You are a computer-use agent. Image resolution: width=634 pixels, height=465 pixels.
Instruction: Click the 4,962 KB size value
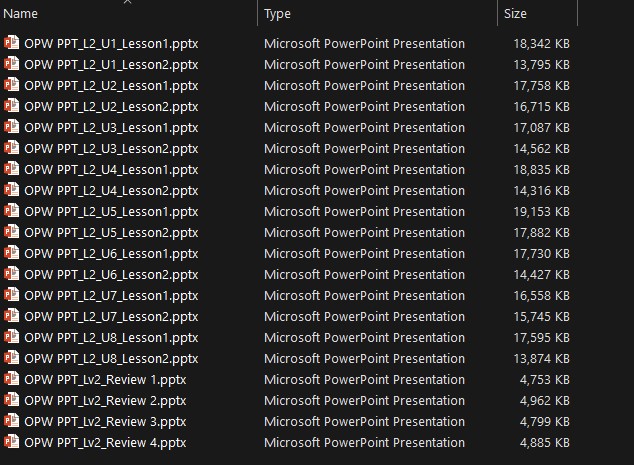point(545,401)
